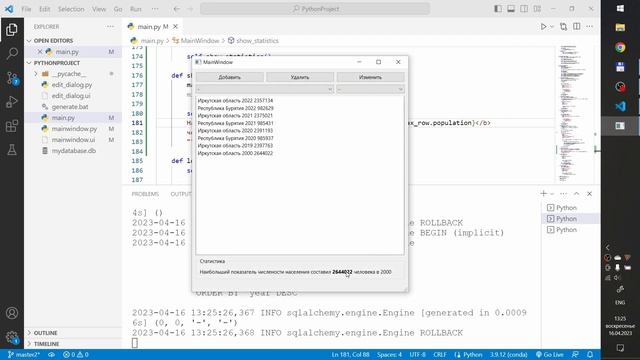
Task: Open notifications bell in status bar
Action: [590, 355]
